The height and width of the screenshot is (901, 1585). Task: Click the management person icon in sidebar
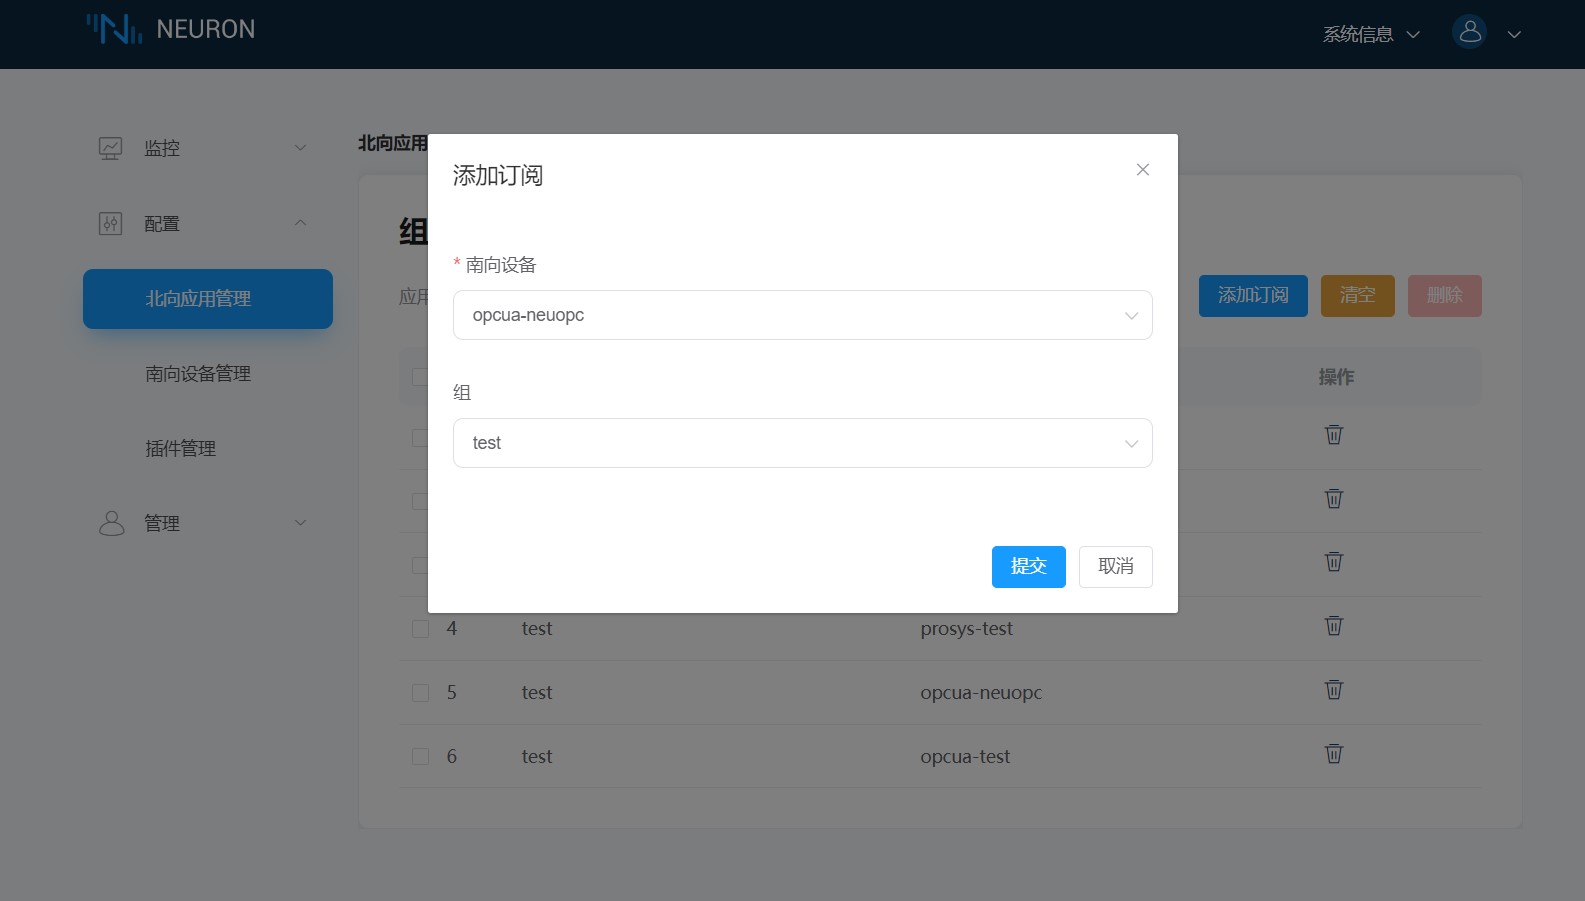(111, 523)
